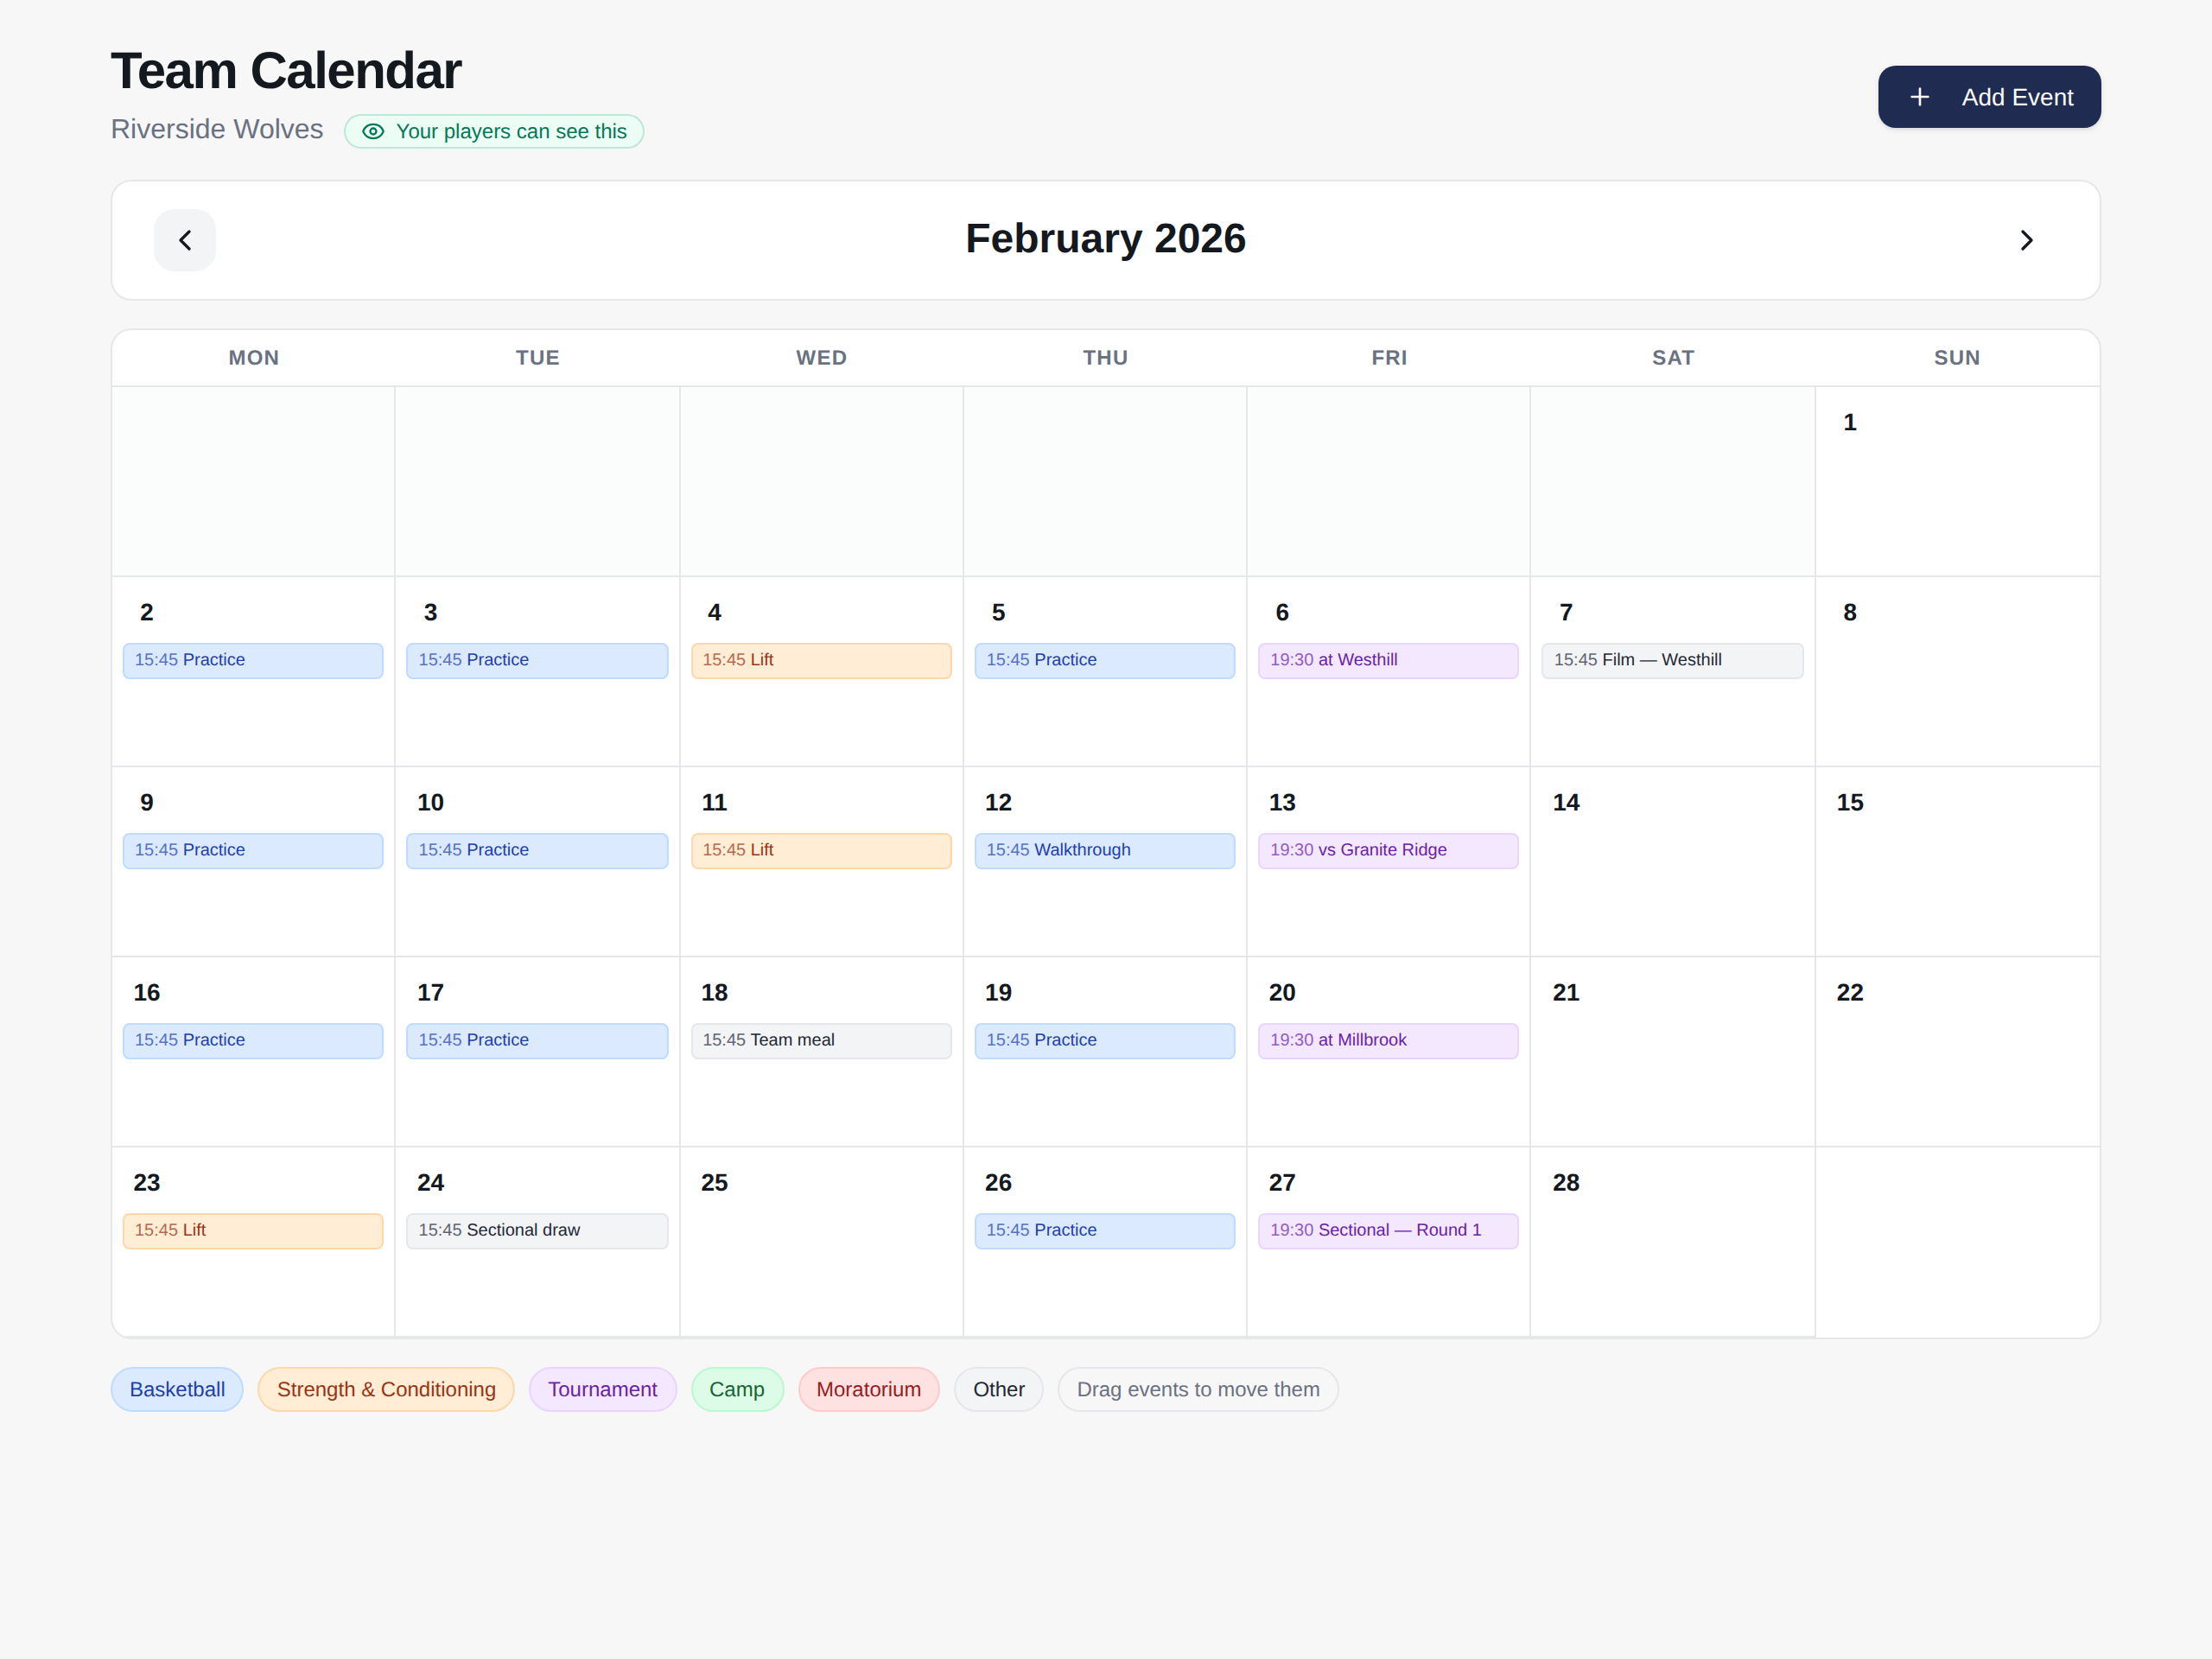Viewport: 2212px width, 1659px height.
Task: Open the Practice event on February 9
Action: (253, 850)
